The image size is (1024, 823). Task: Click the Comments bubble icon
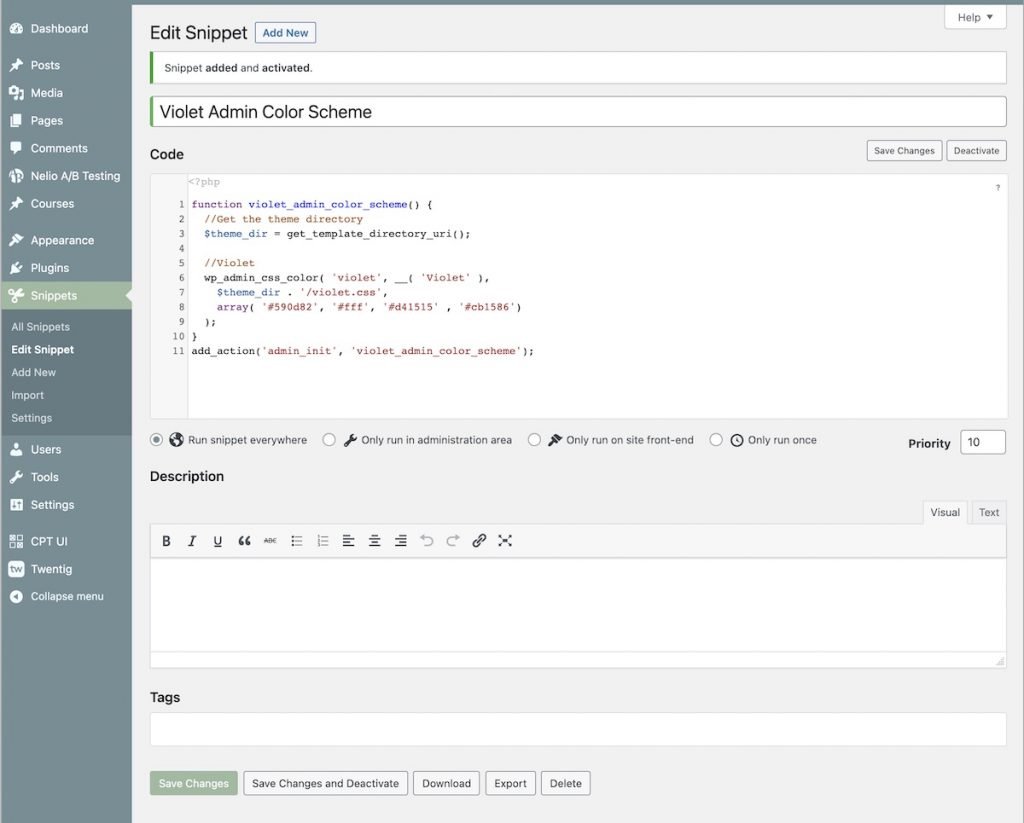16,148
